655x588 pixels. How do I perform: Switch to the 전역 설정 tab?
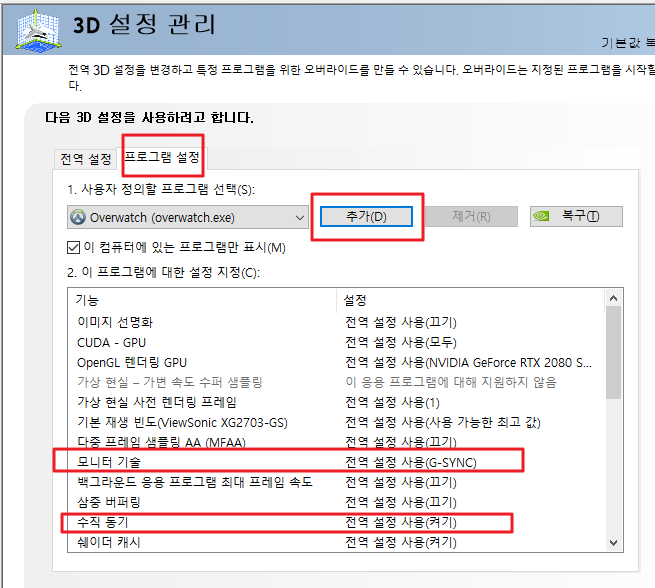(x=86, y=159)
